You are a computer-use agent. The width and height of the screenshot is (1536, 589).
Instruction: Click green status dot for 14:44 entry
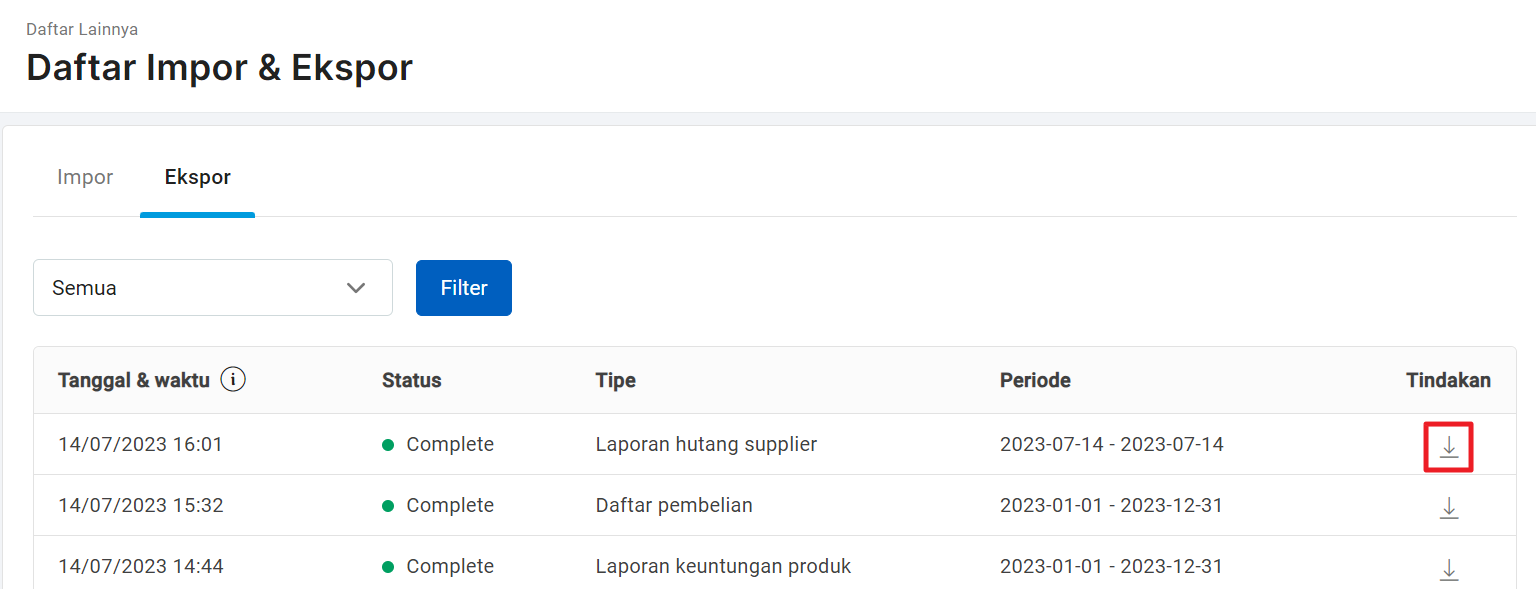coord(388,567)
